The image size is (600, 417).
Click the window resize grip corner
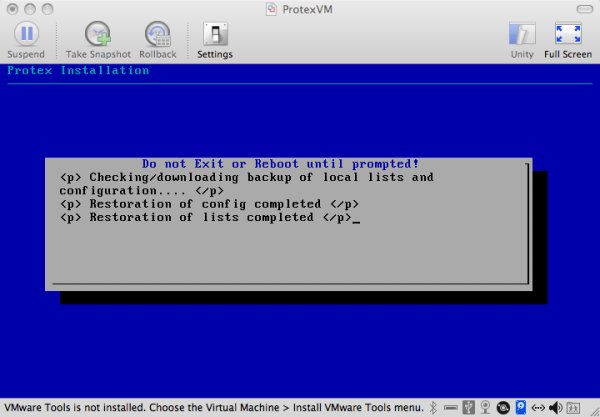tap(594, 411)
